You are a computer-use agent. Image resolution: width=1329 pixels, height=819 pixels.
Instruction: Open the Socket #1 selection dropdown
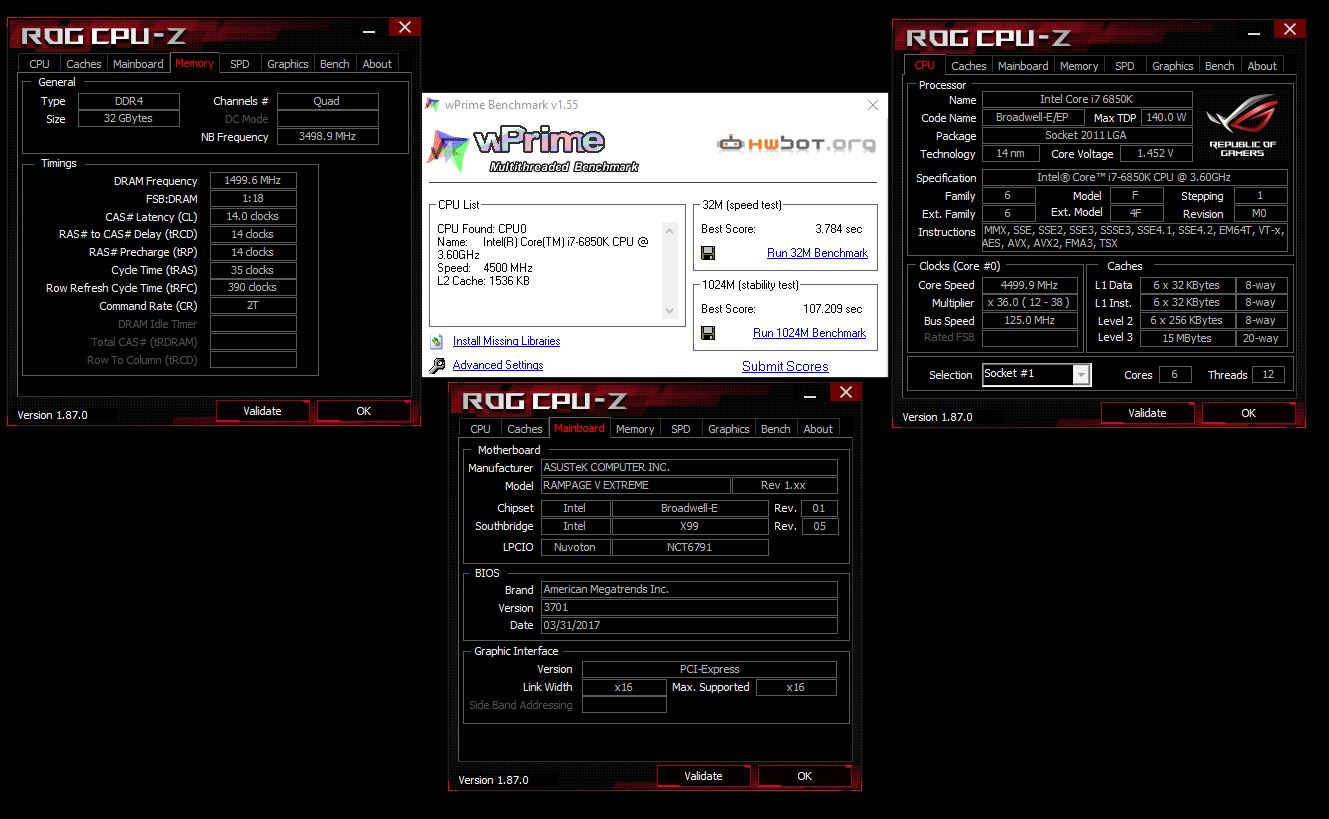point(1081,374)
